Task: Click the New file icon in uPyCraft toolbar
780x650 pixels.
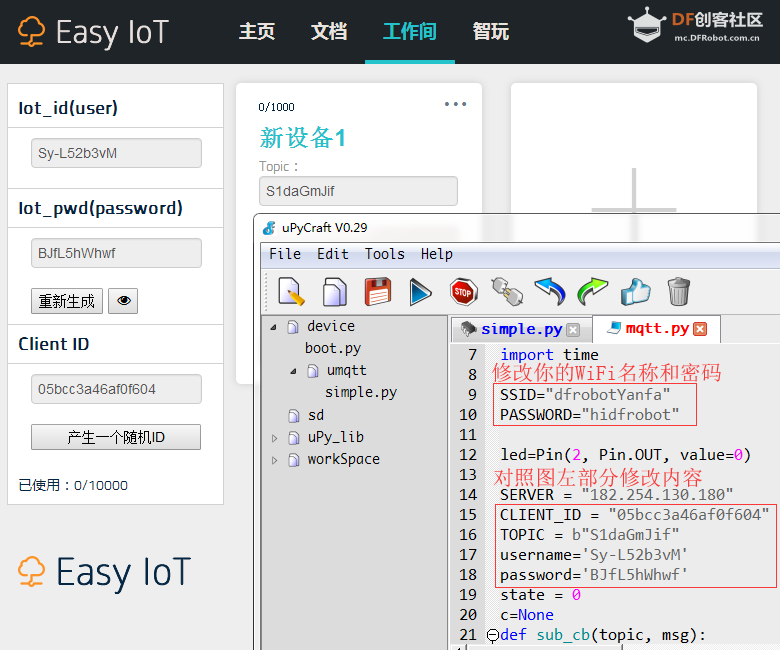Action: tap(291, 291)
